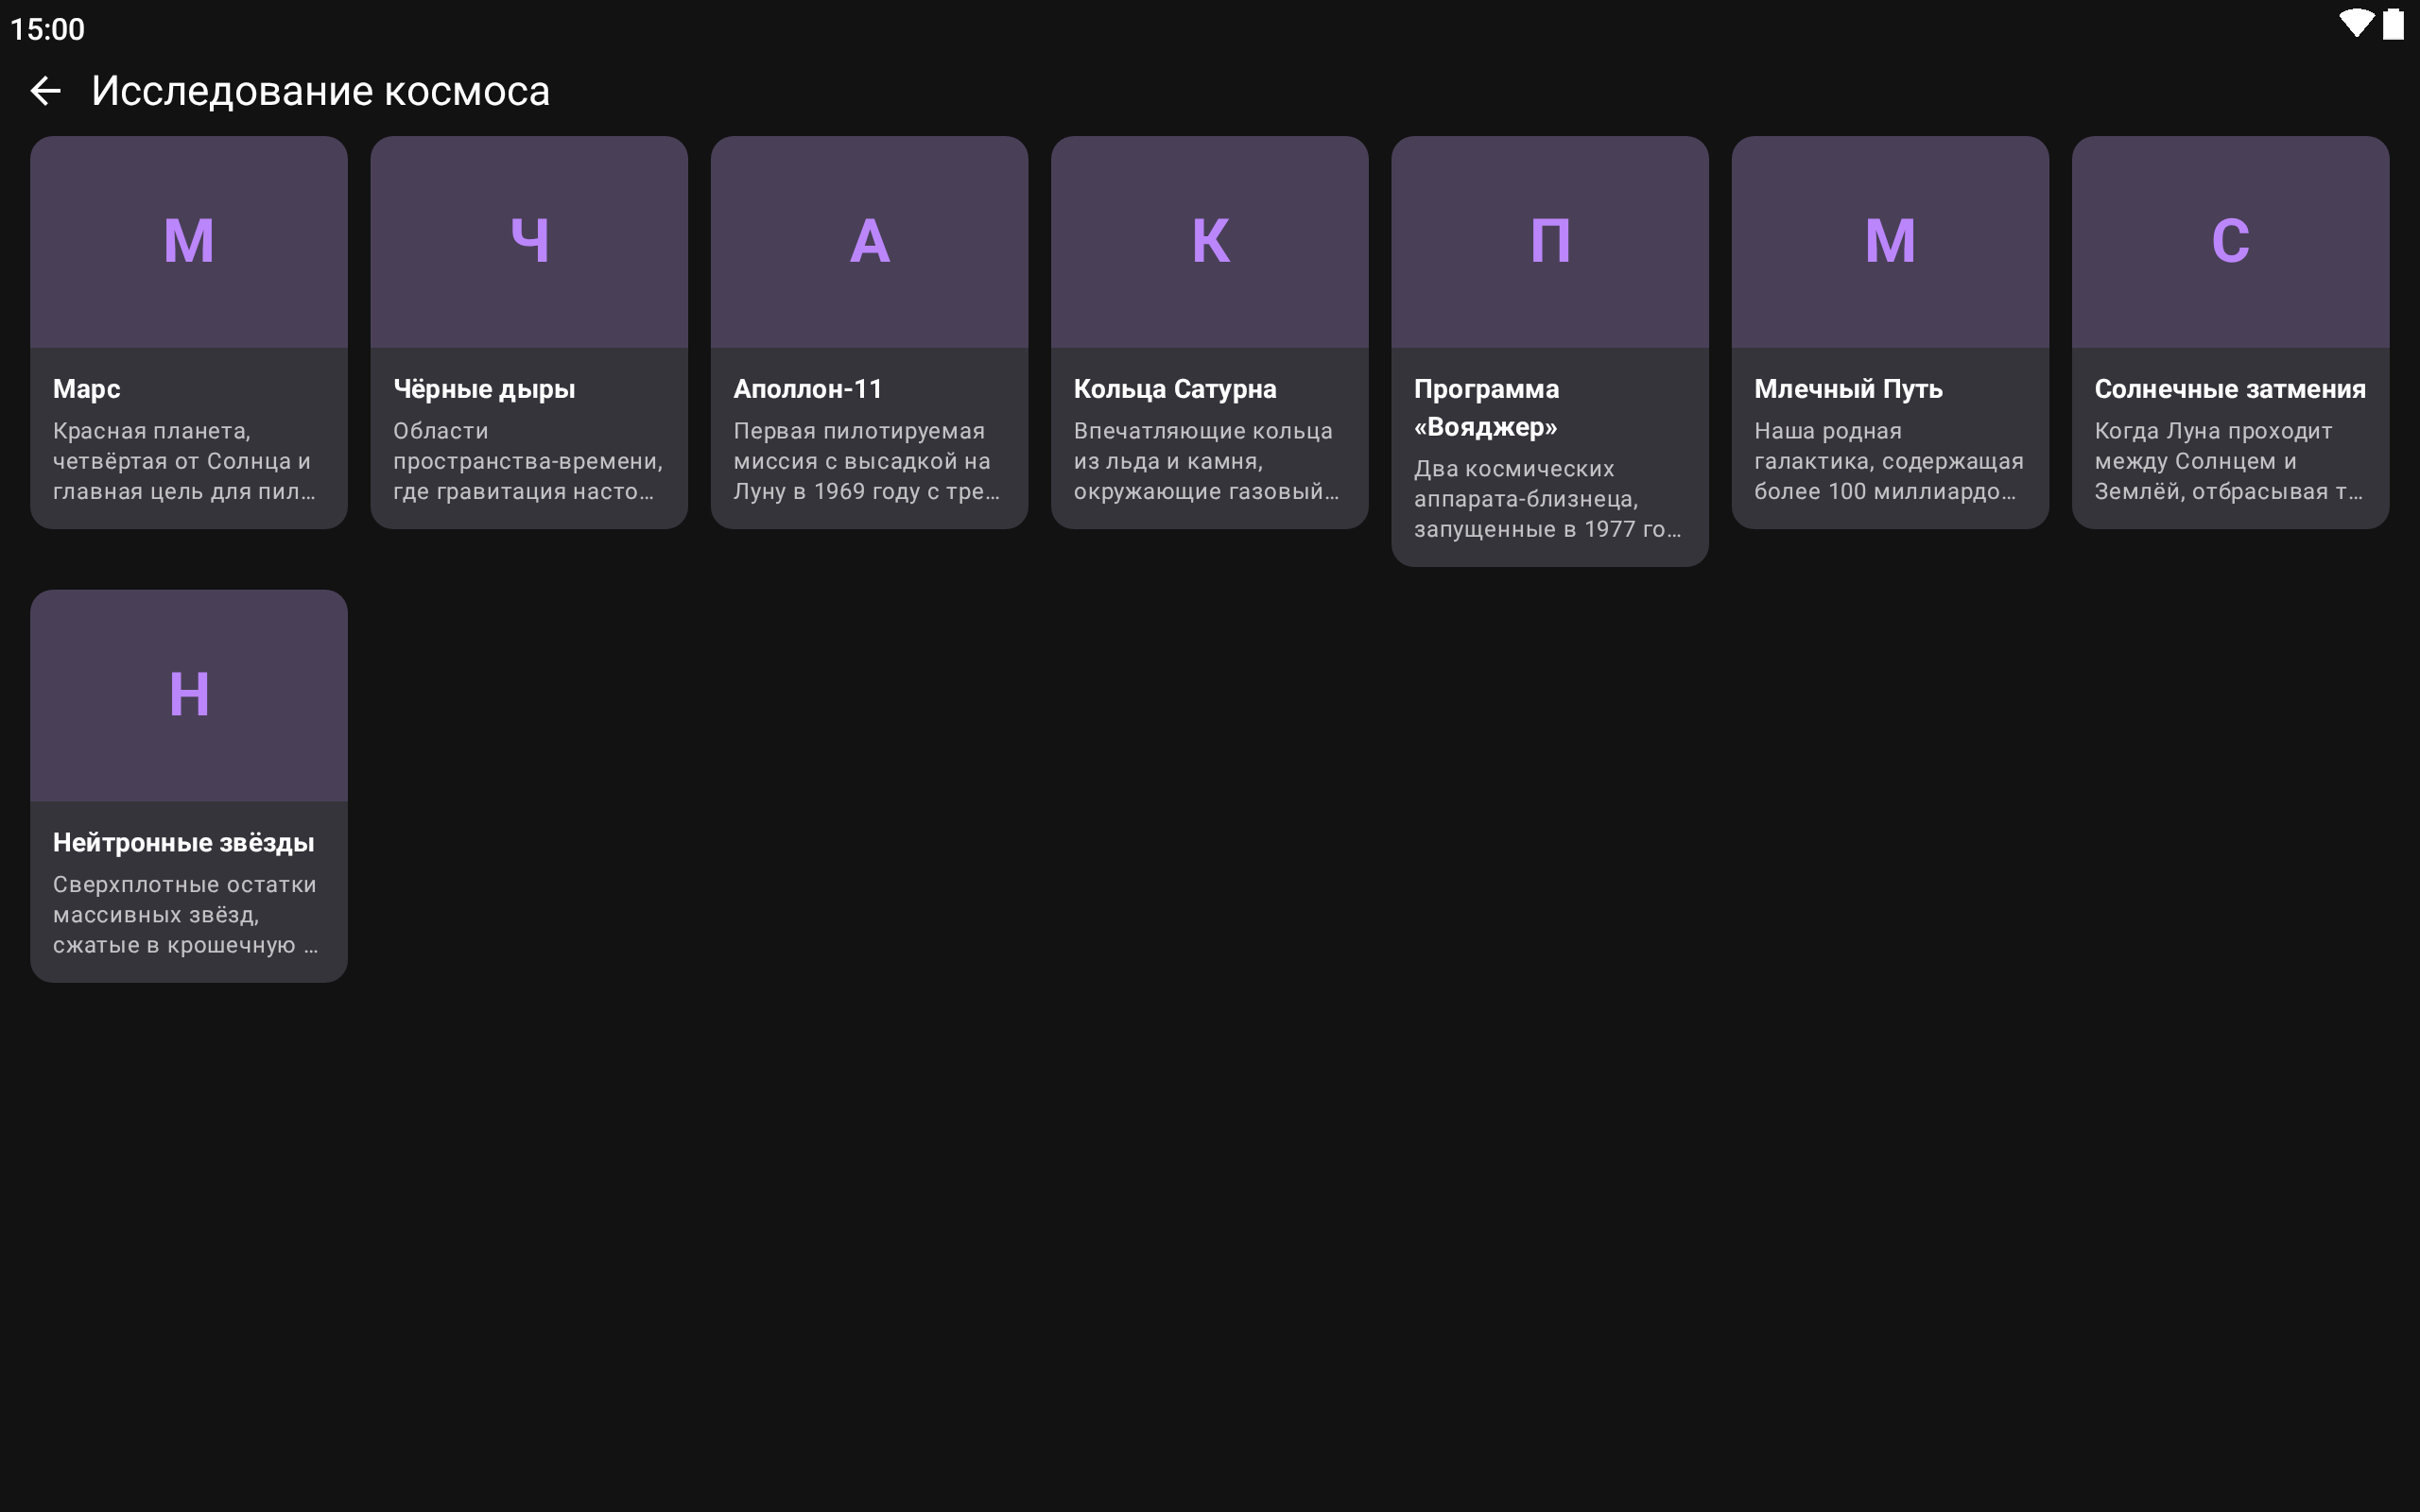Click the Млечный Путь description text
The height and width of the screenshot is (1512, 2420).
(1888, 461)
